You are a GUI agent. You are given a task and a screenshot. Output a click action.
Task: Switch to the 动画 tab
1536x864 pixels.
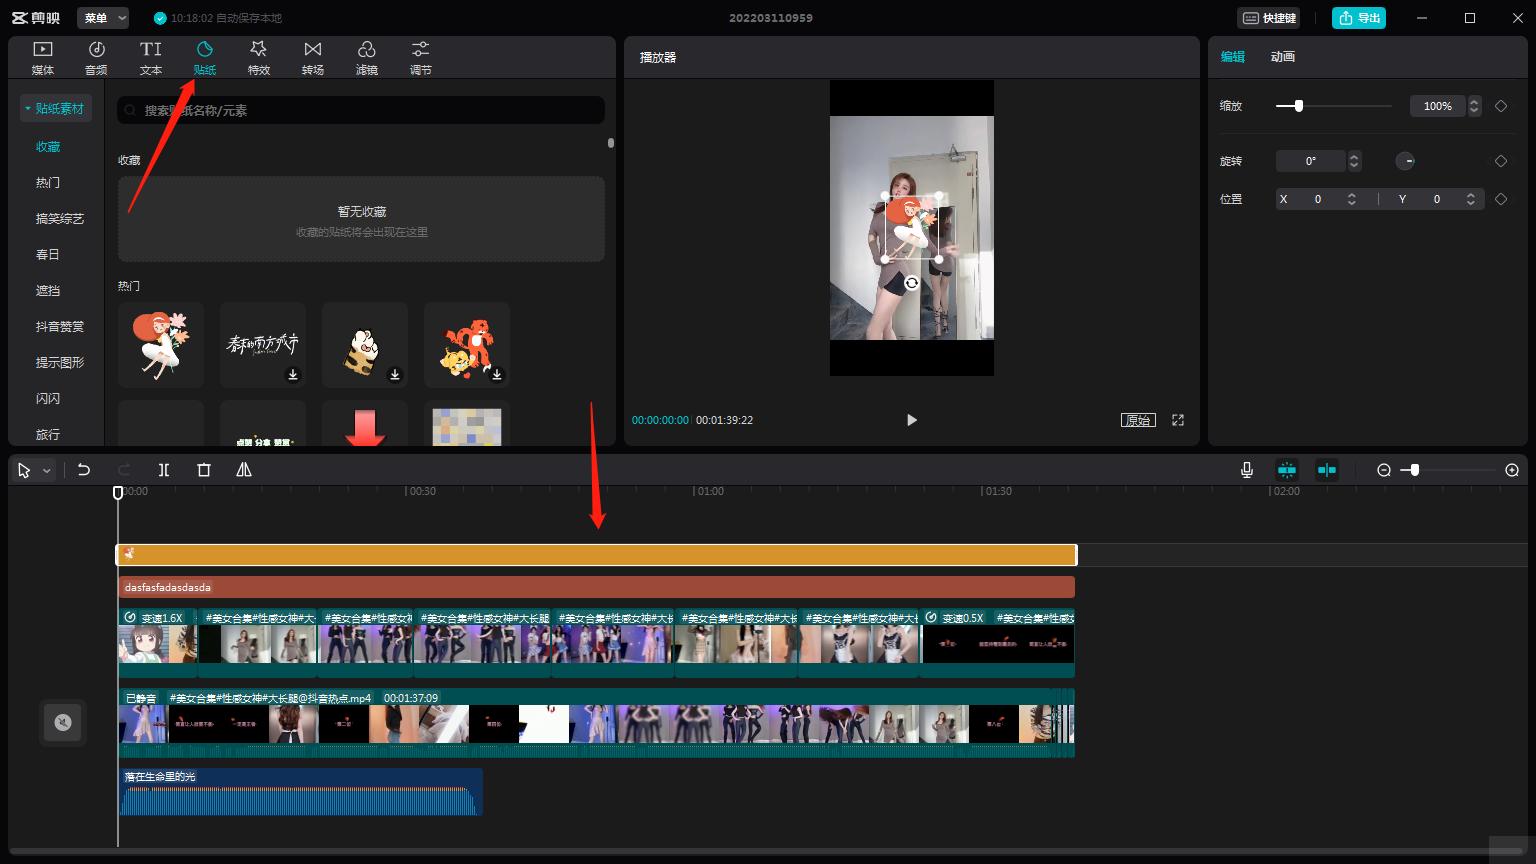point(1282,57)
